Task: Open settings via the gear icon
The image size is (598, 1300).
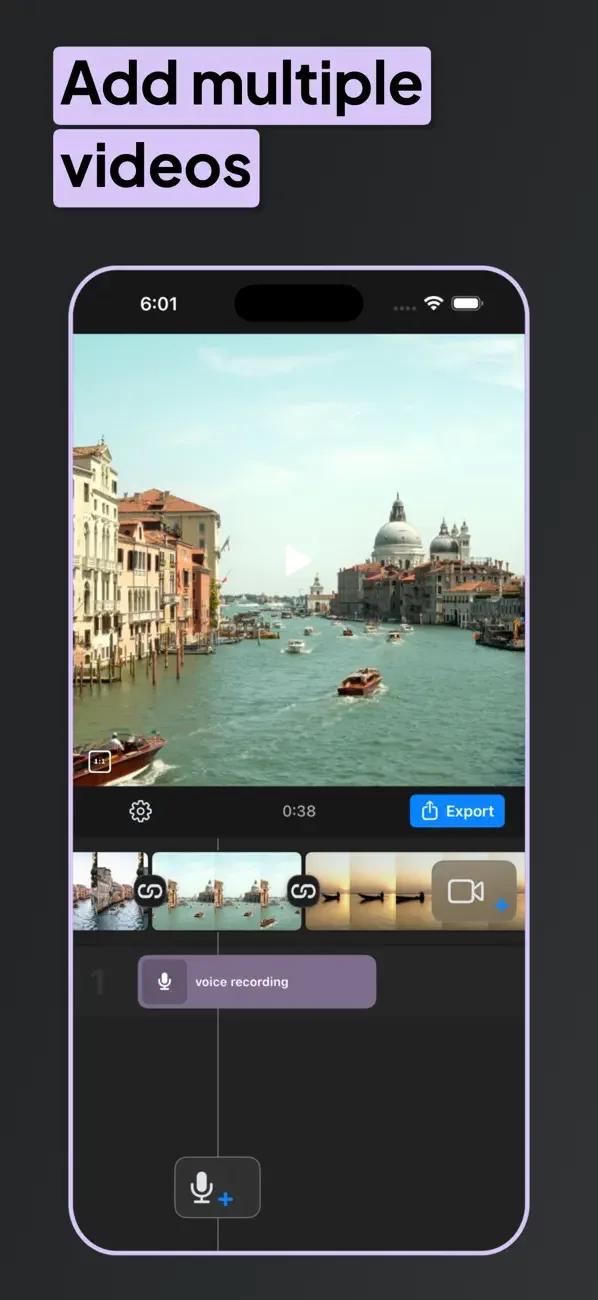Action: point(141,811)
